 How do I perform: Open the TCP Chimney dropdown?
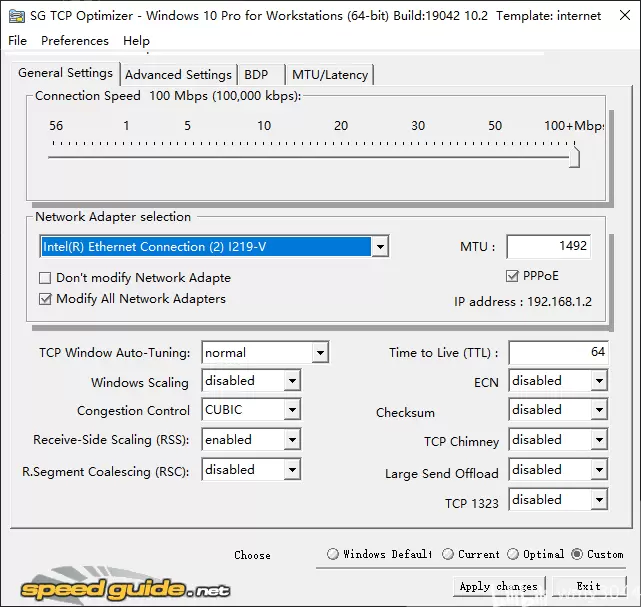coord(558,439)
